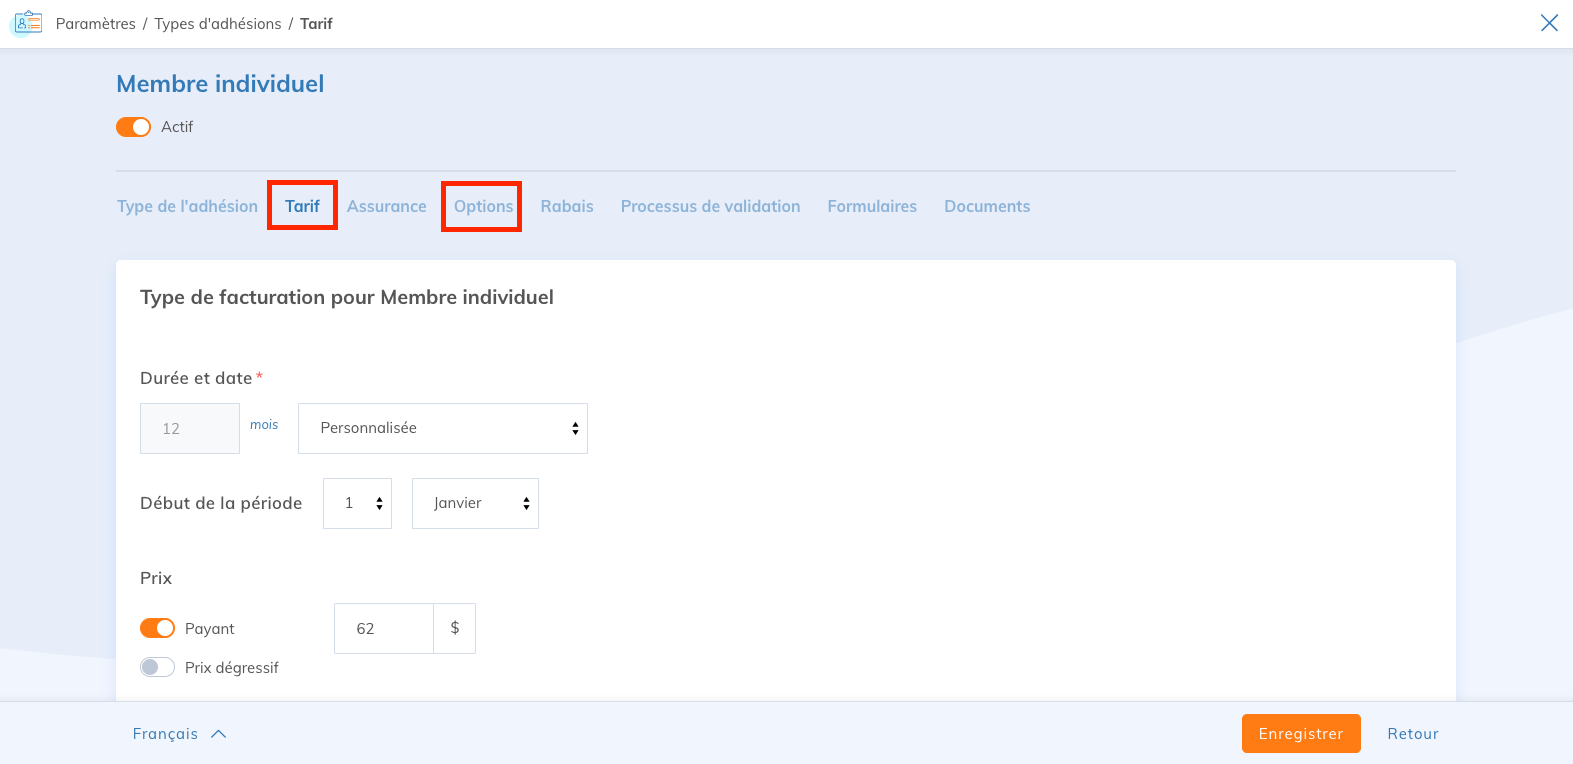Click Paramètres in the breadcrumb

click(x=96, y=23)
